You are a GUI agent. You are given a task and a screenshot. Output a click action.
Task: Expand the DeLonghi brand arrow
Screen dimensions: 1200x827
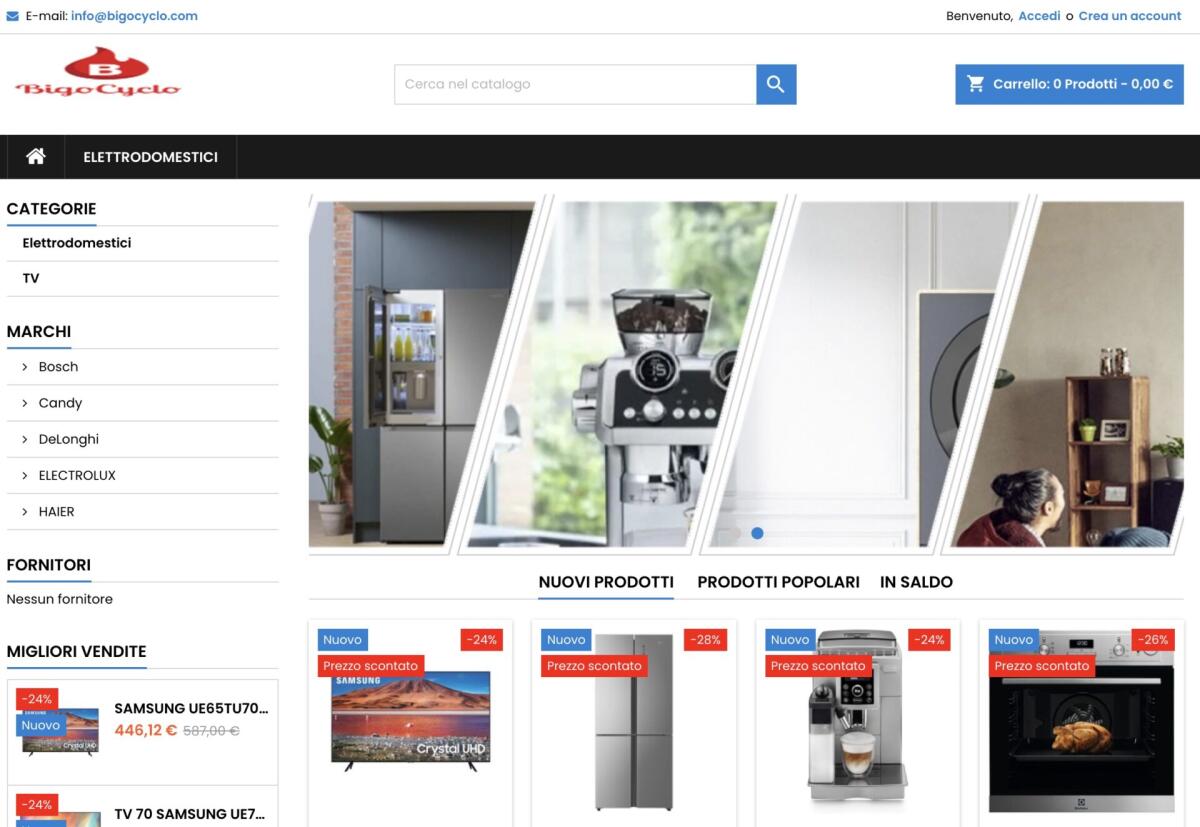(25, 439)
